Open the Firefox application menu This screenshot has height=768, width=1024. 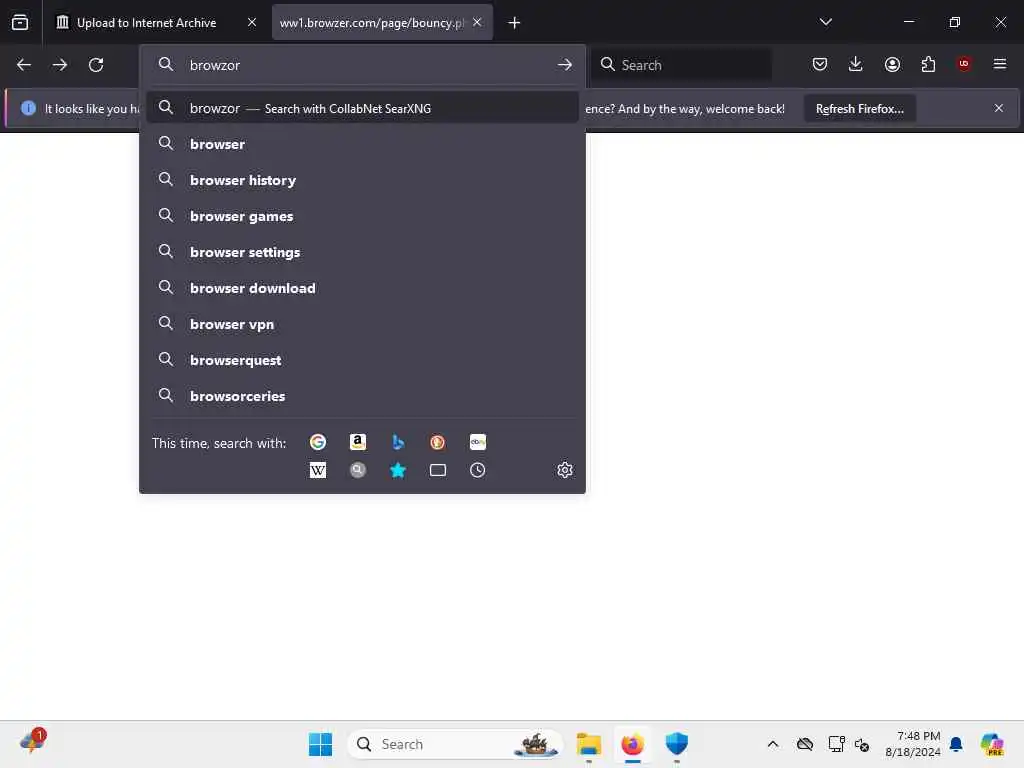[1000, 64]
